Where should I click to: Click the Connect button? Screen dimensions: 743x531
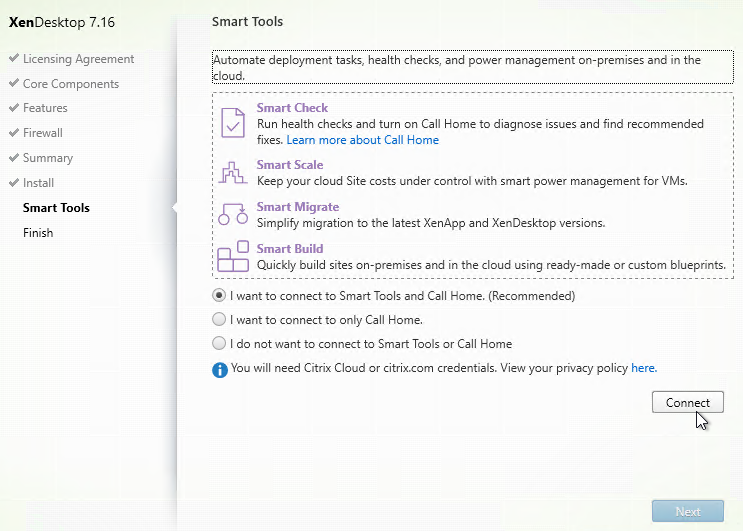(x=688, y=402)
